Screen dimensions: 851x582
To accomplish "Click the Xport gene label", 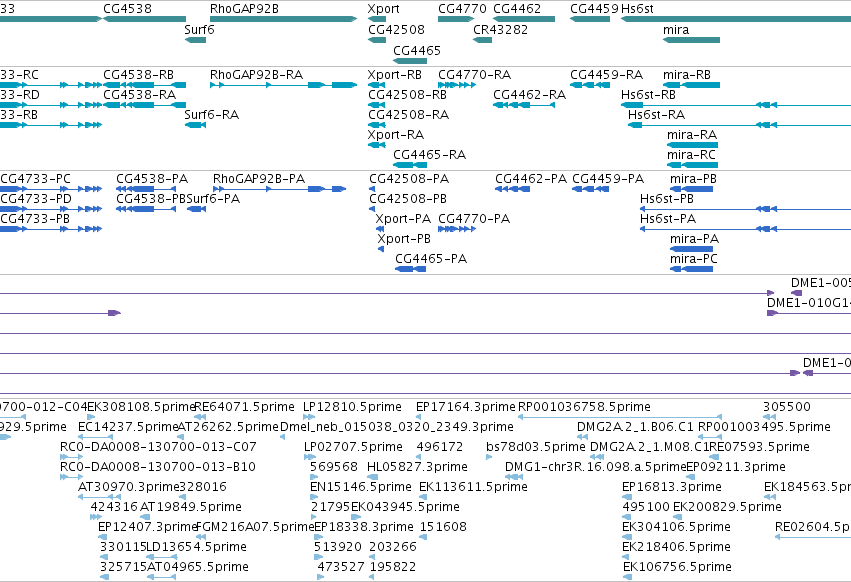I will tap(383, 9).
